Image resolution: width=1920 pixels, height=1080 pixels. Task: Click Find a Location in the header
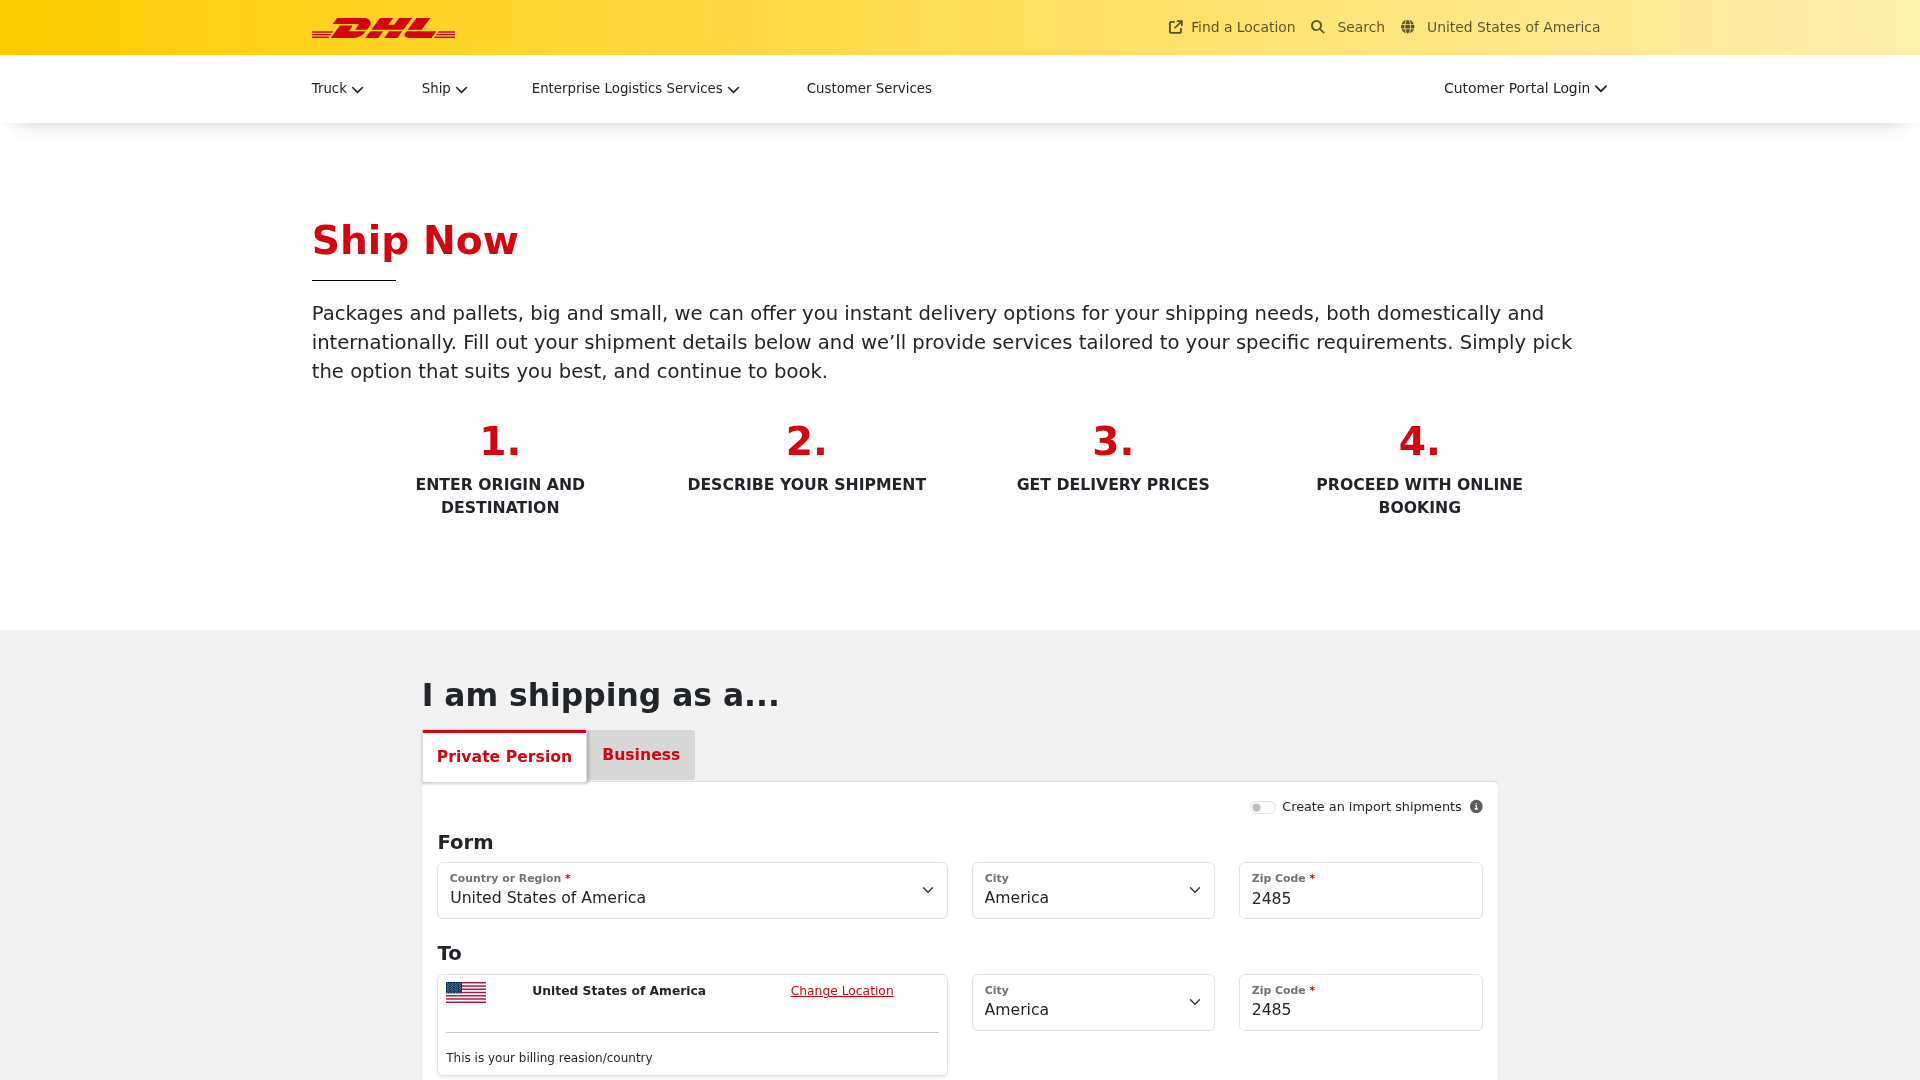pos(1242,27)
